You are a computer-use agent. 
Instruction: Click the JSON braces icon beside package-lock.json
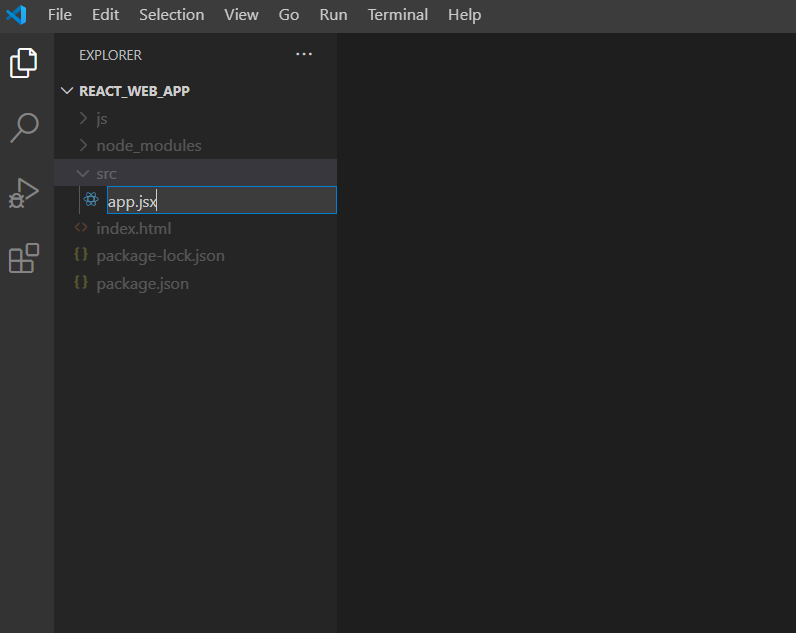[x=81, y=254]
